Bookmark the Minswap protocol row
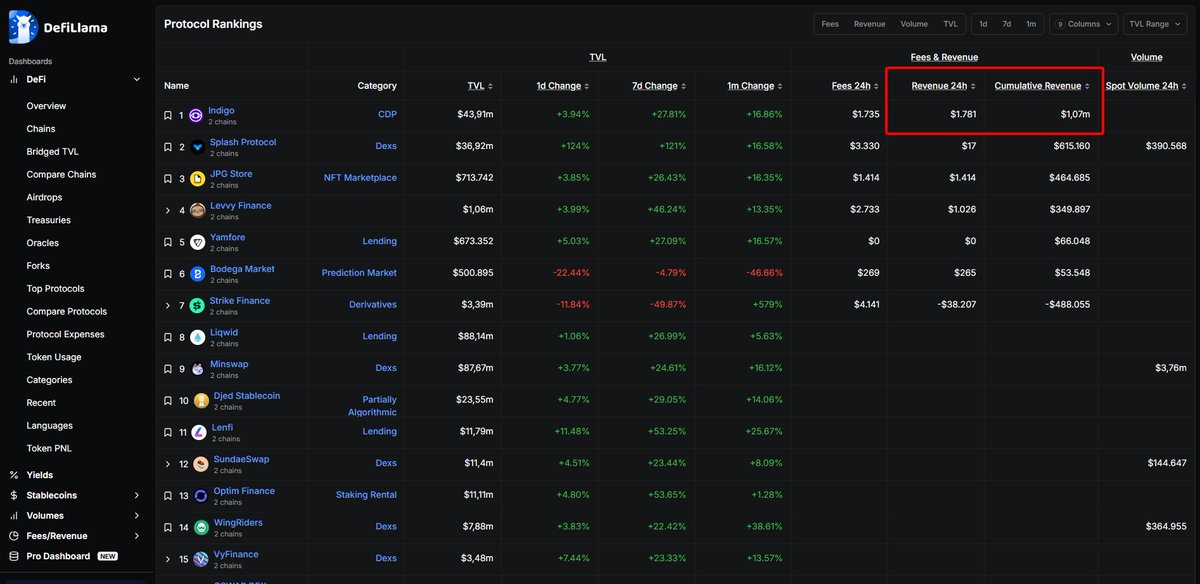 click(168, 369)
